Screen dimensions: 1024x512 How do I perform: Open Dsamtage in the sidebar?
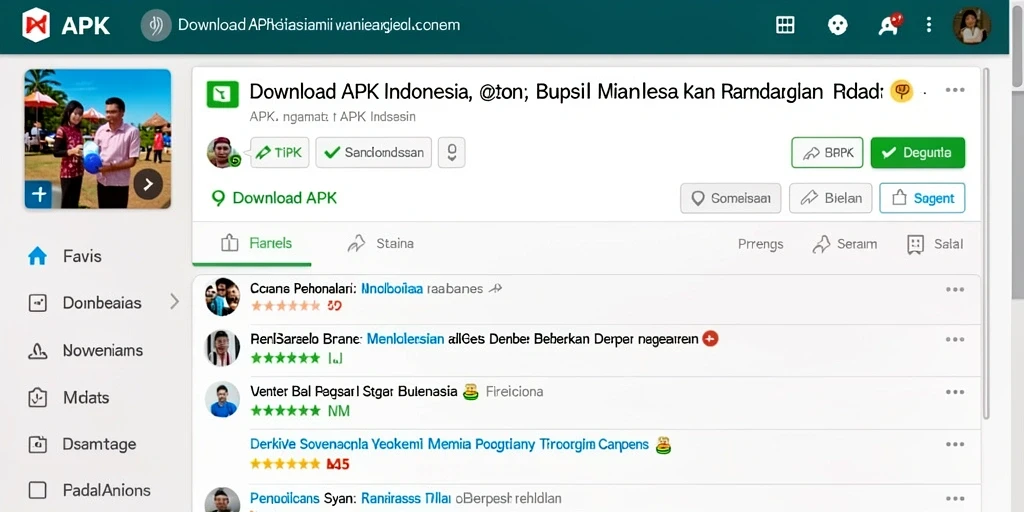pos(82,445)
